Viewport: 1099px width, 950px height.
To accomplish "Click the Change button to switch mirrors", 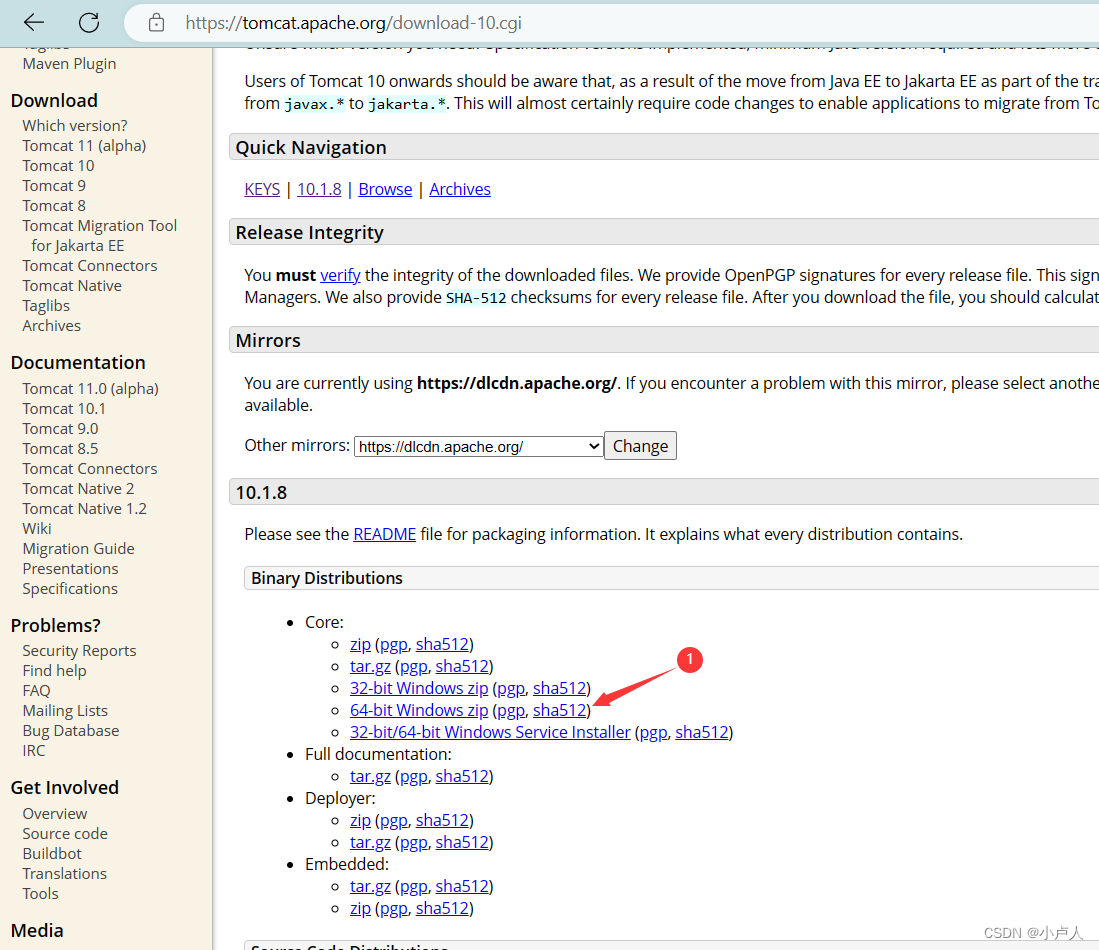I will tap(640, 445).
